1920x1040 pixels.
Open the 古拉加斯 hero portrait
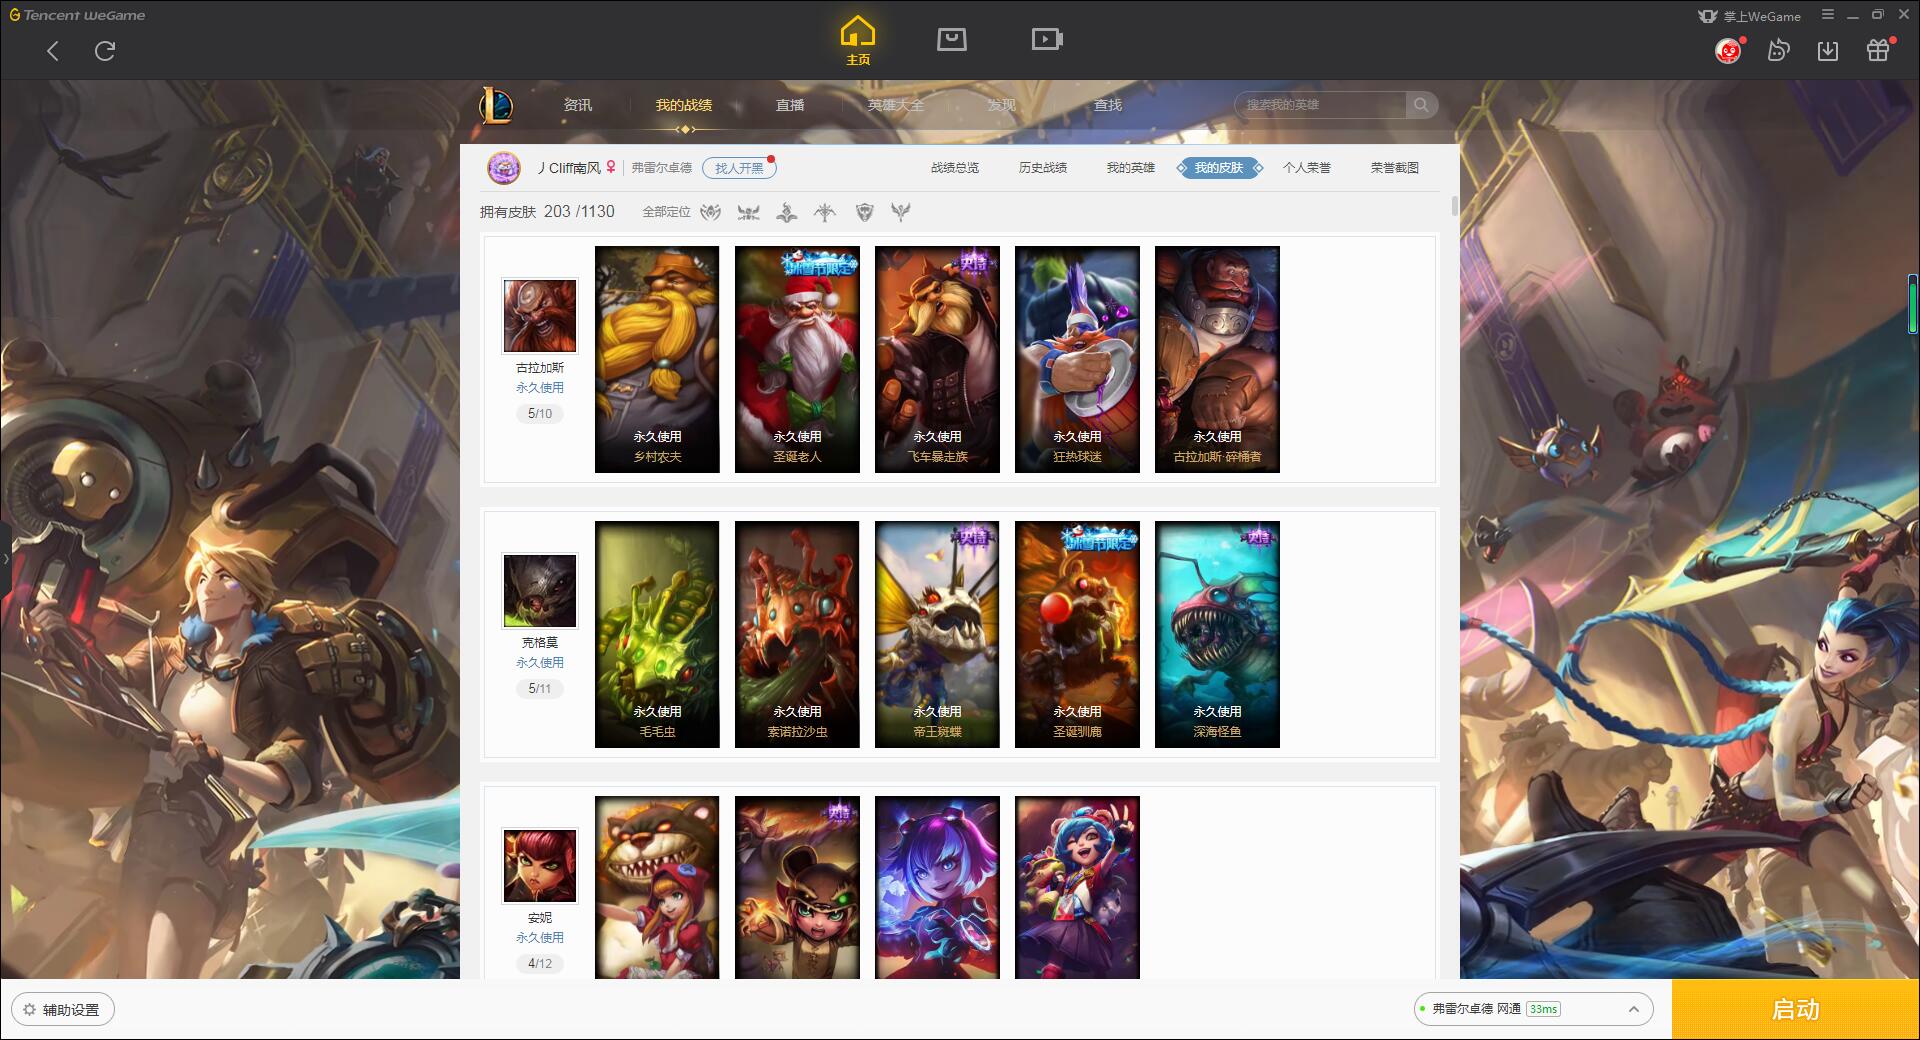[x=540, y=316]
